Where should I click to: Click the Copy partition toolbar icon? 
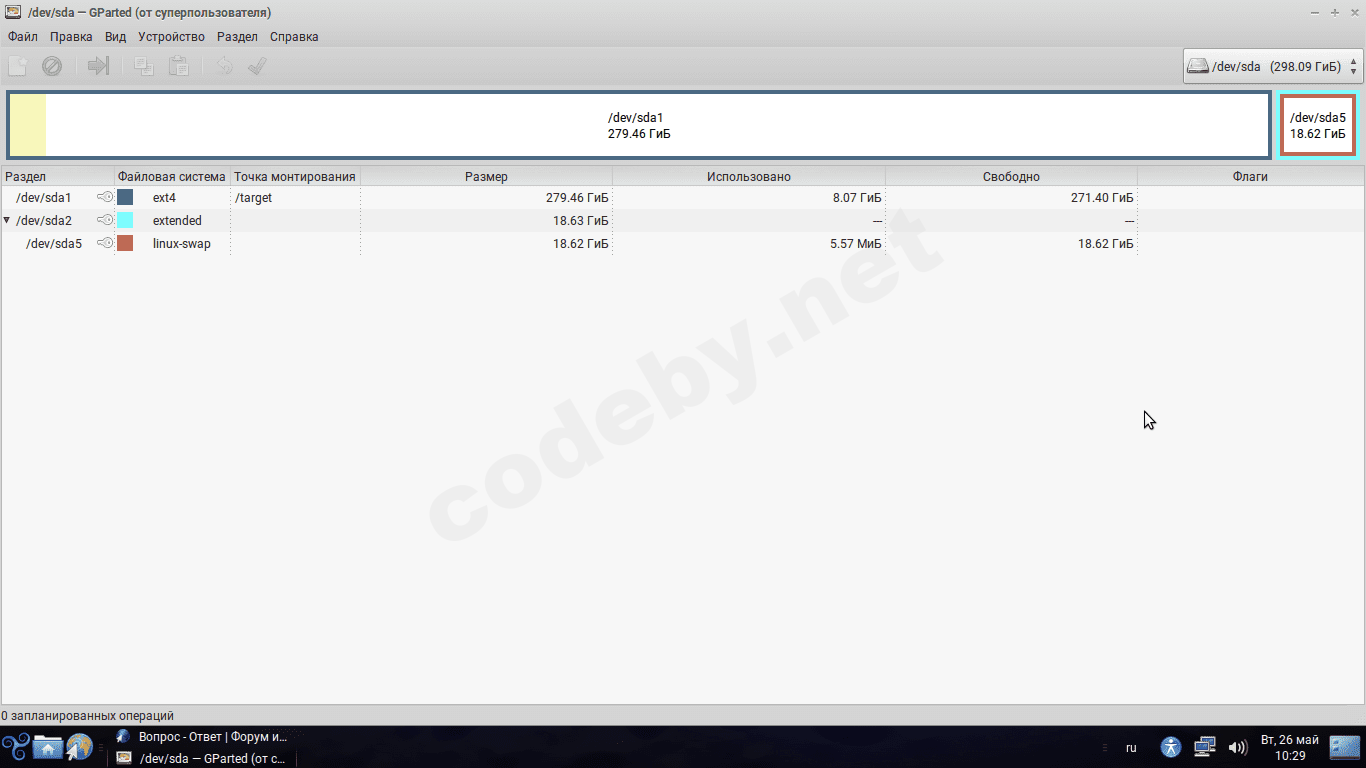point(142,65)
